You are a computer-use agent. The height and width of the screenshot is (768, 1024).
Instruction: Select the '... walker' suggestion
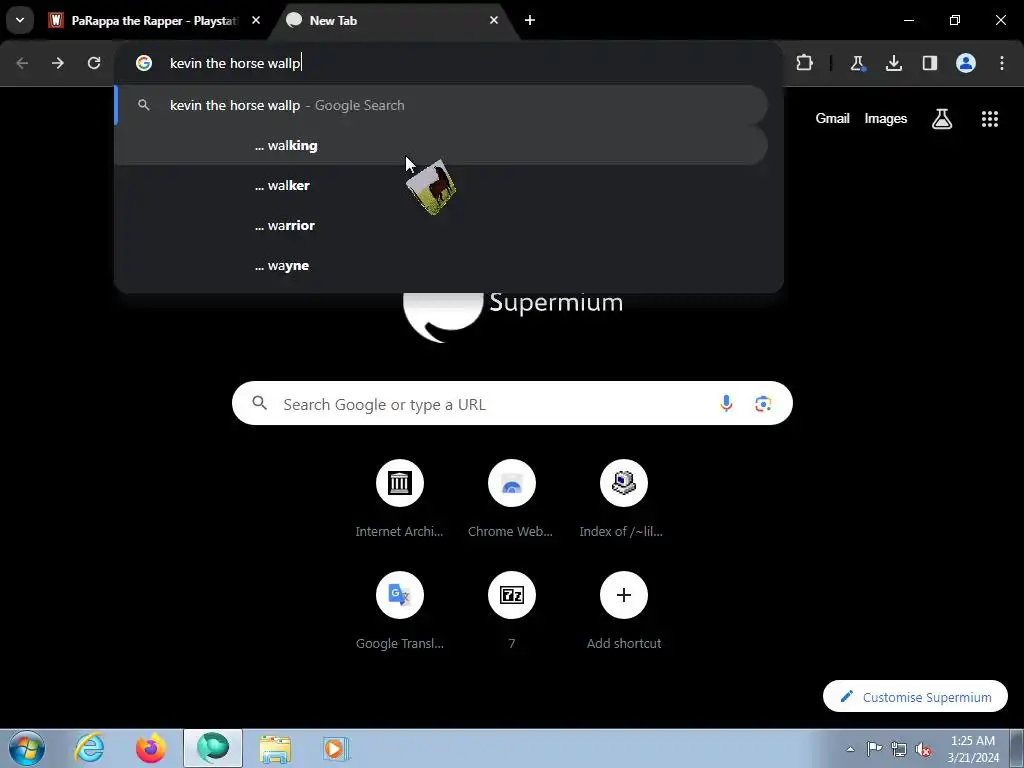coord(441,185)
